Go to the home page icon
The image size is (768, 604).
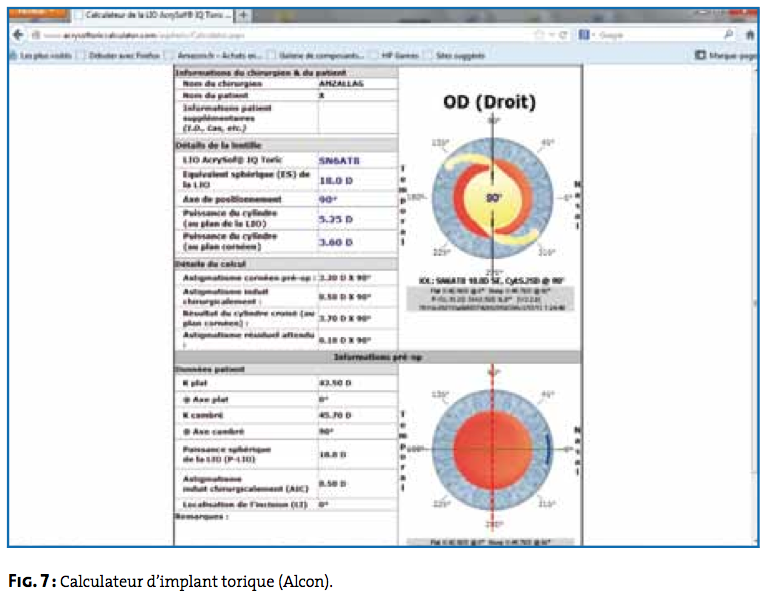[750, 35]
